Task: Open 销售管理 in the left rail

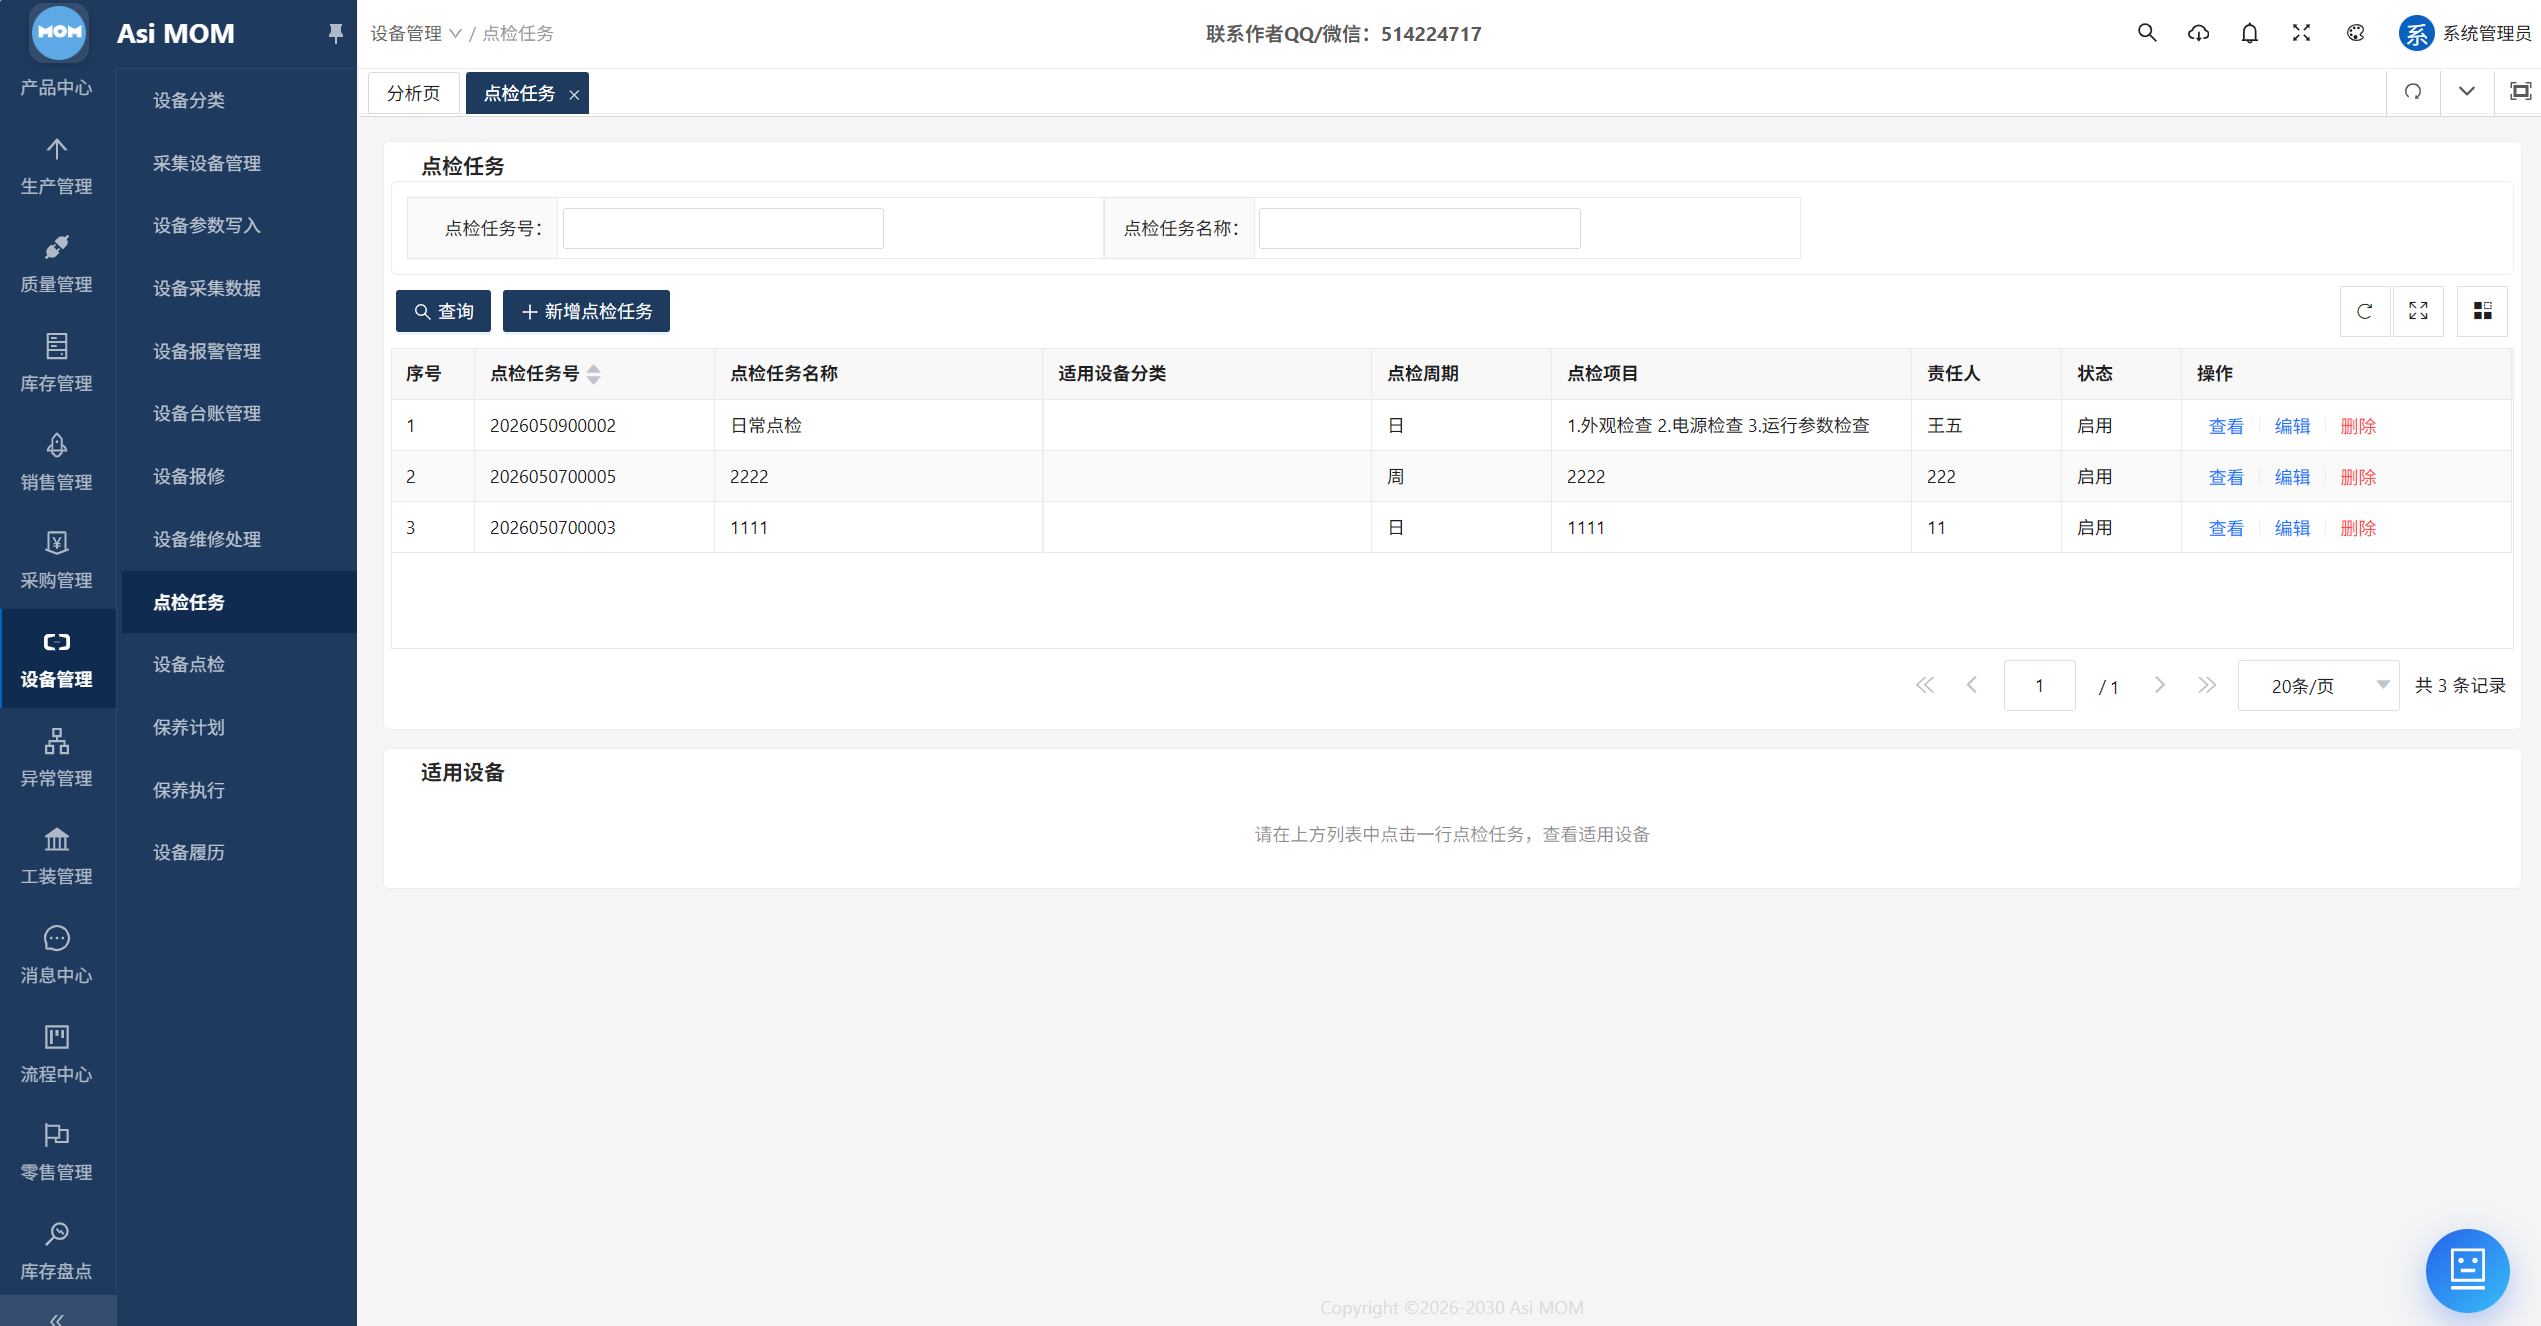Action: coord(57,463)
